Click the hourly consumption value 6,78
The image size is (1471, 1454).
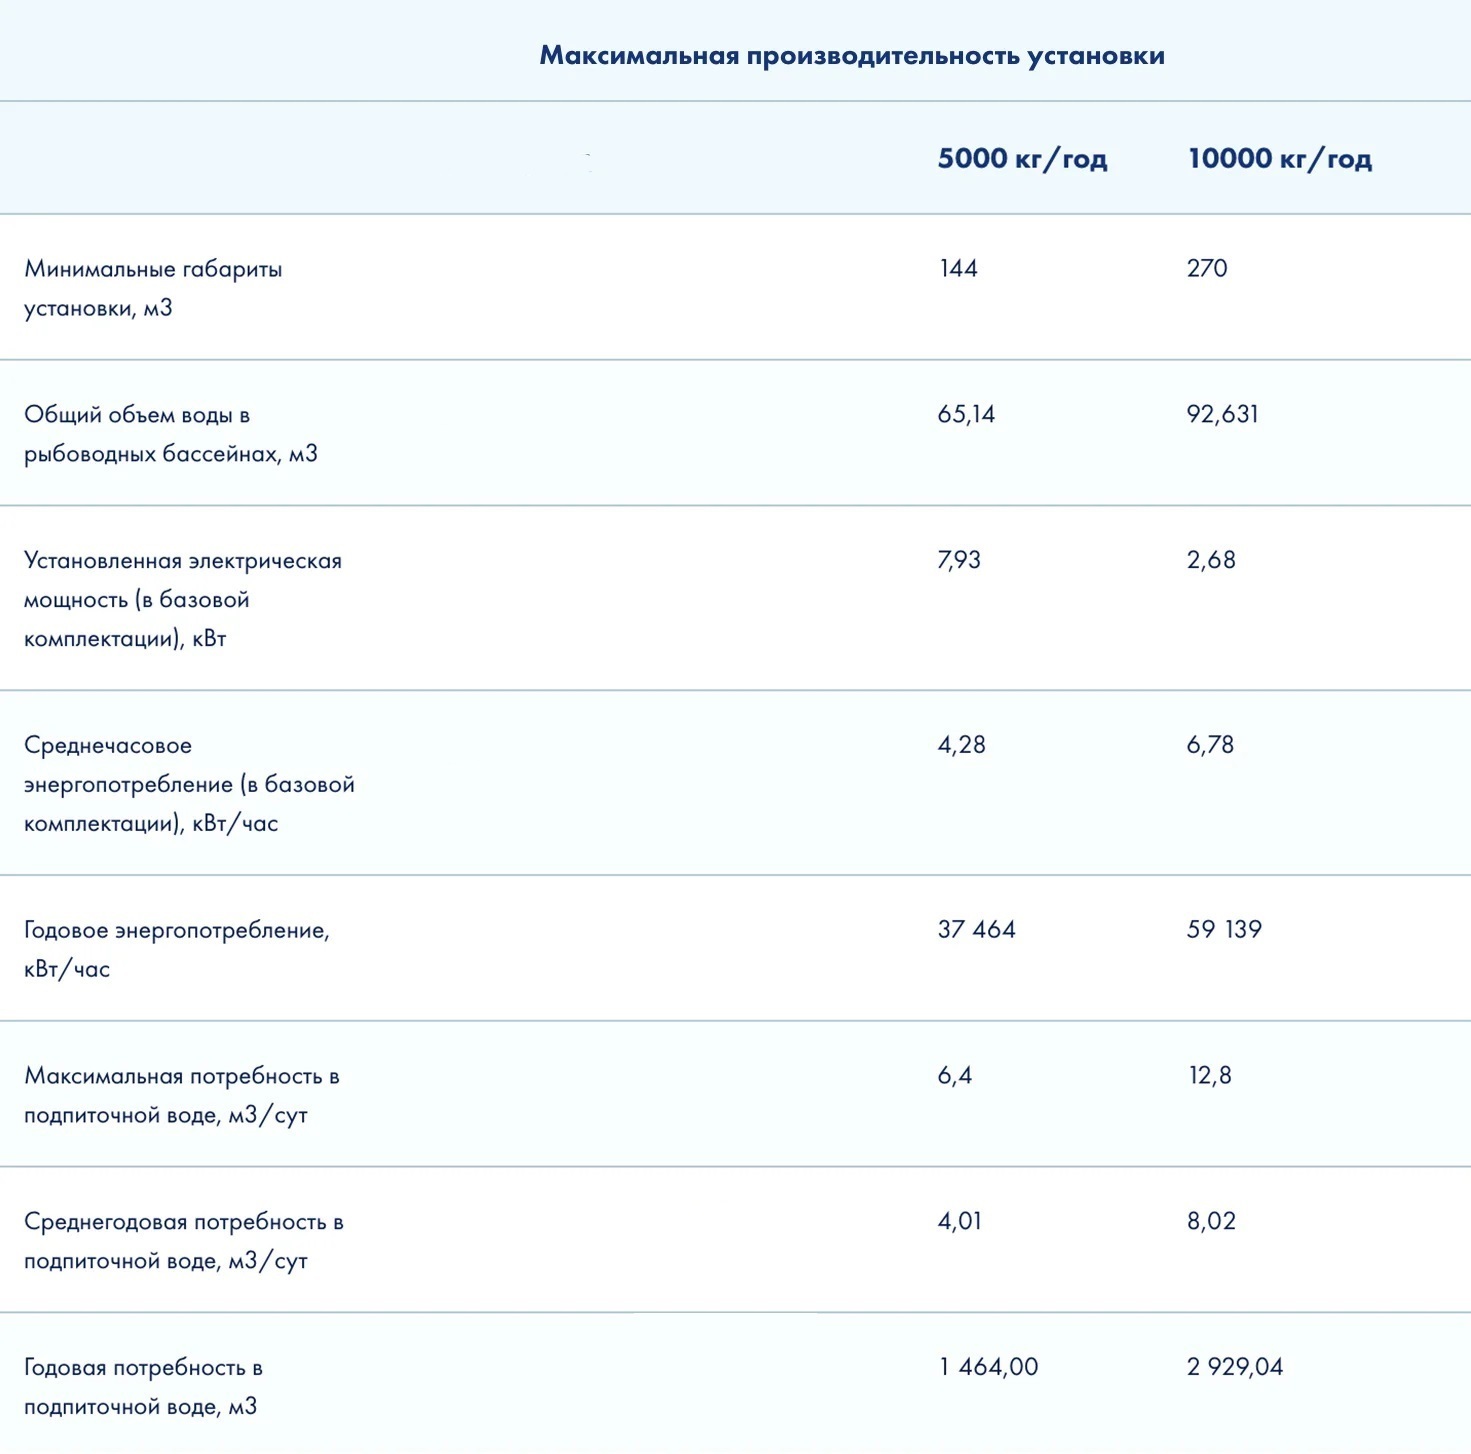coord(1210,745)
